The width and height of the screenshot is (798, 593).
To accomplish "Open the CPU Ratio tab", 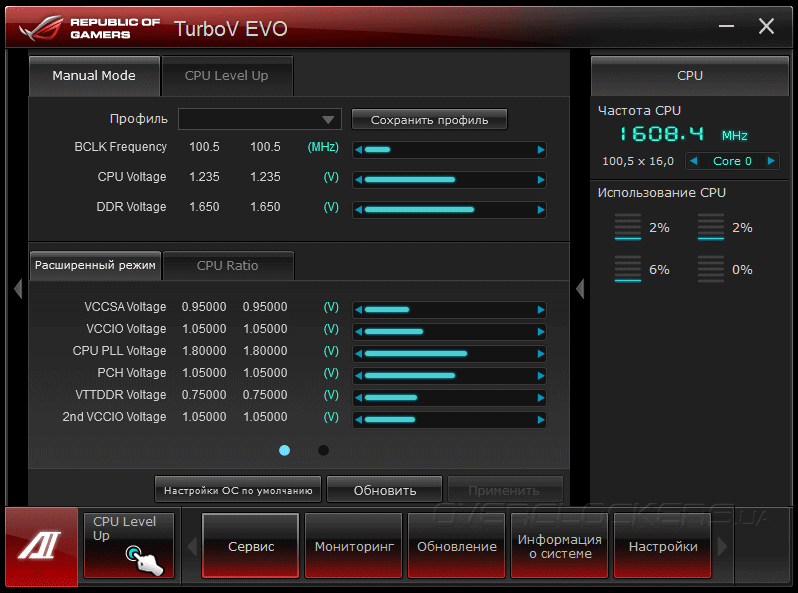I will pos(228,266).
